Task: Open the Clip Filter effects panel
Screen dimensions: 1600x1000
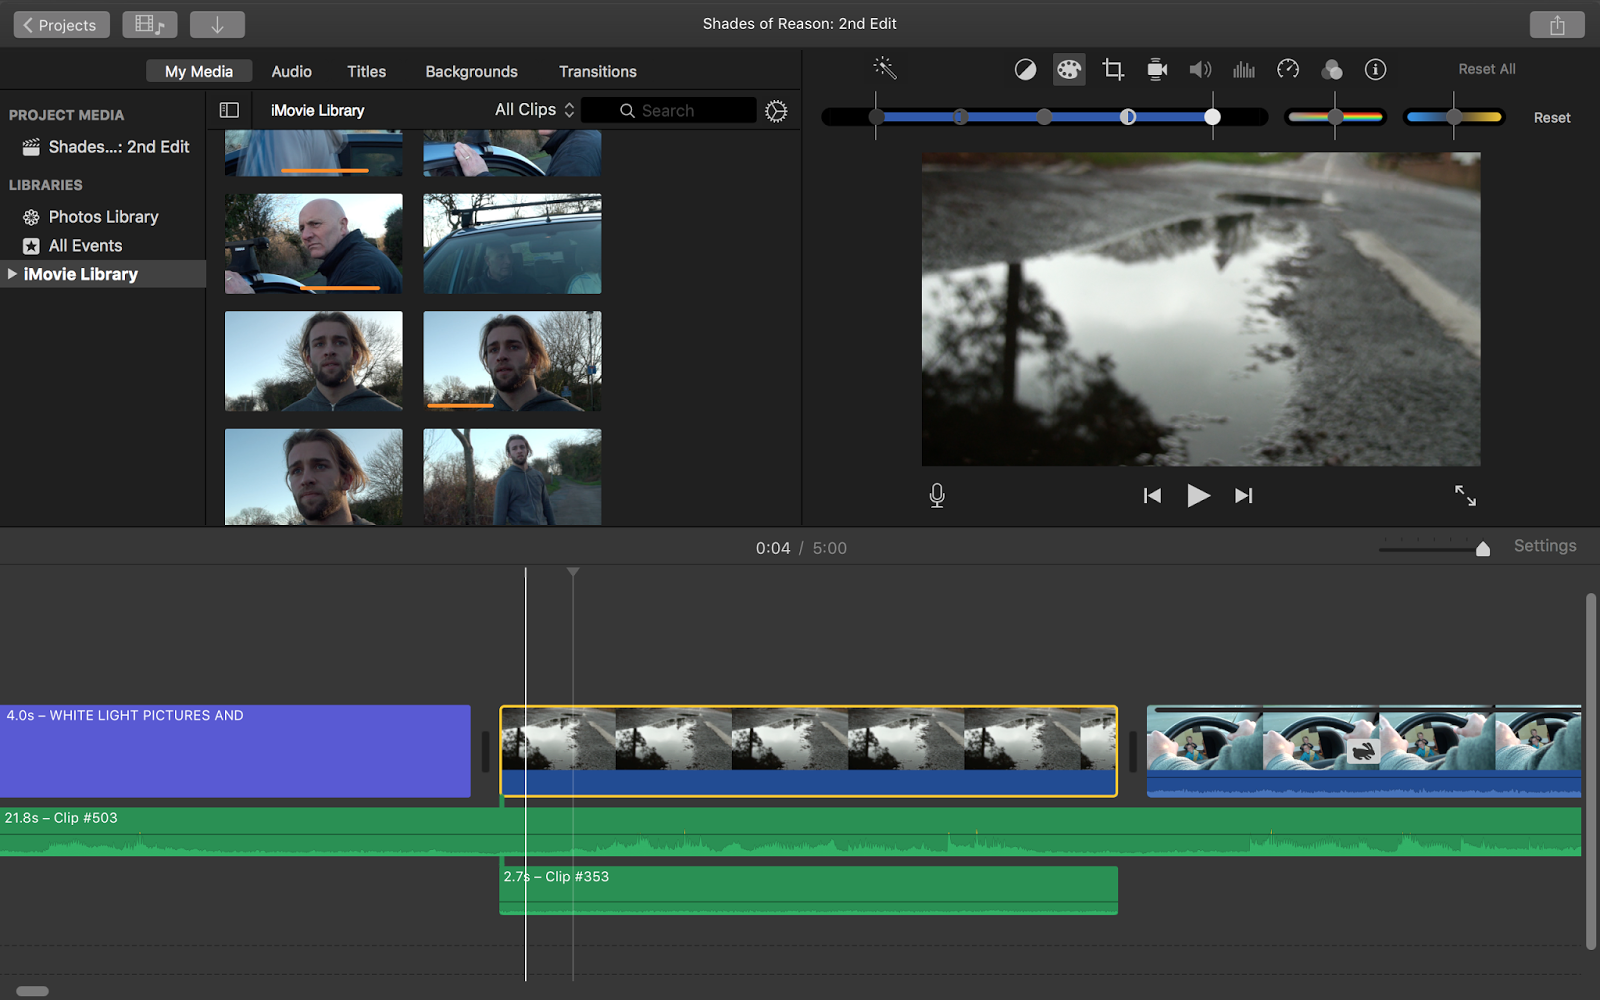Action: pyautogui.click(x=1332, y=69)
